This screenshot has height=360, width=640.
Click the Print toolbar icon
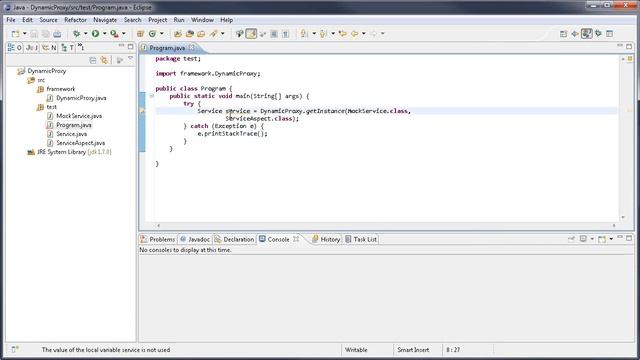coord(57,33)
